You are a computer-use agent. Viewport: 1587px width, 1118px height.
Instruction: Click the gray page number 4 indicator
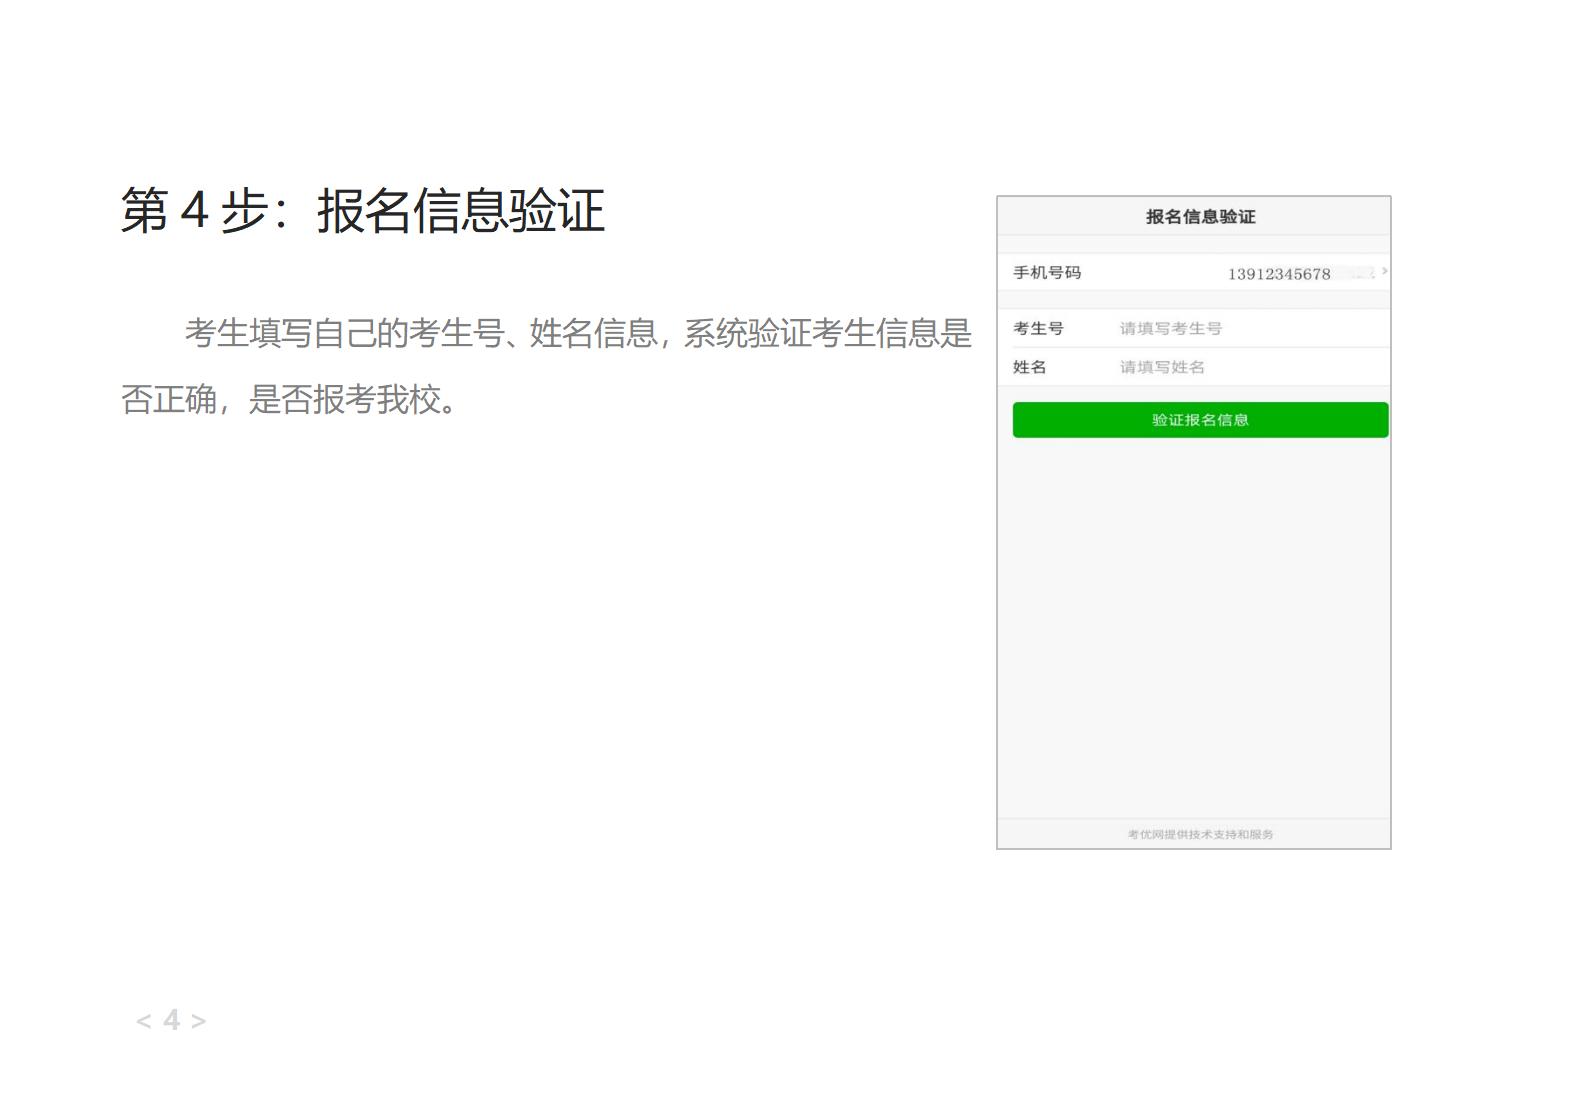(172, 1020)
